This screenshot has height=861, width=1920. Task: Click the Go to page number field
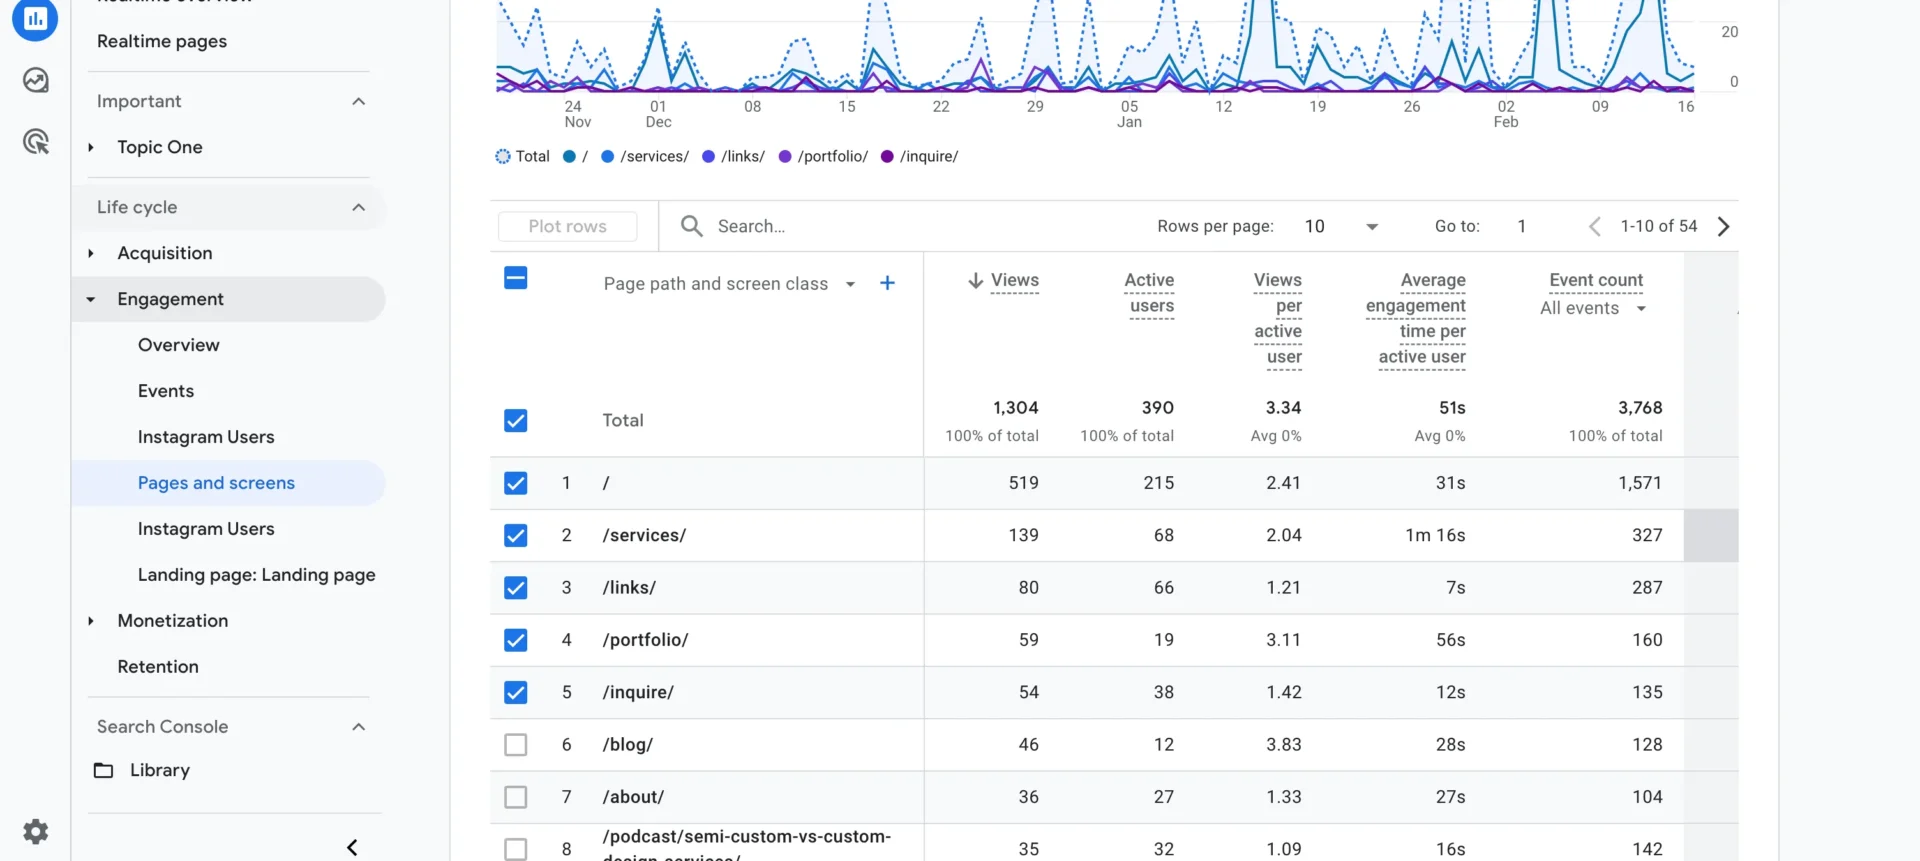tap(1522, 226)
